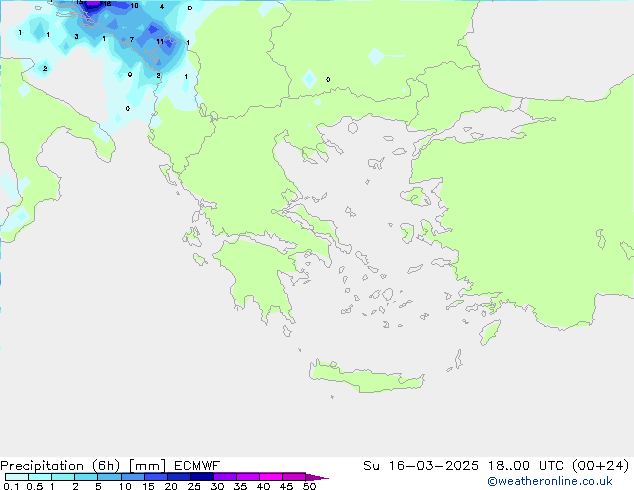Click the '0.5' legend scale label
This screenshot has height=490, width=634.
point(35,486)
